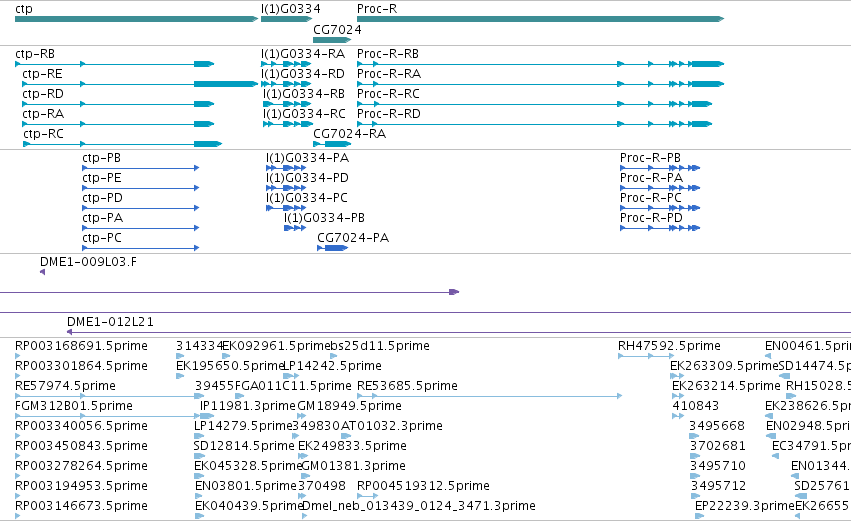This screenshot has height=521, width=851.
Task: Click Dmel_neb_013439_0124_3471.3prime label
Action: [418, 507]
